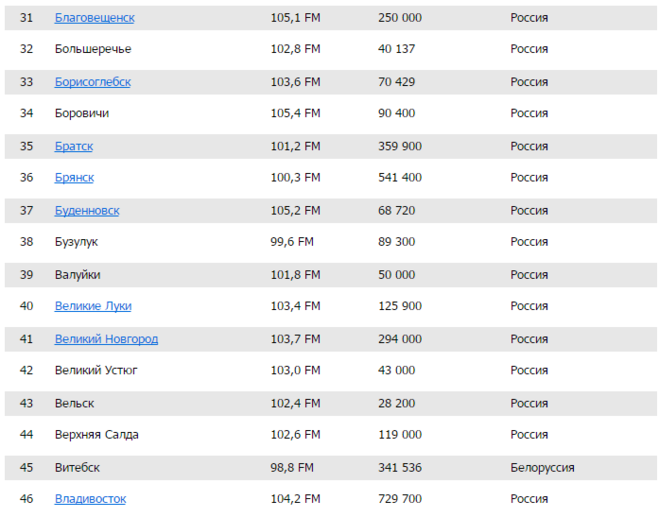Click the Вельск city cell
This screenshot has width=659, height=518.
coord(74,403)
